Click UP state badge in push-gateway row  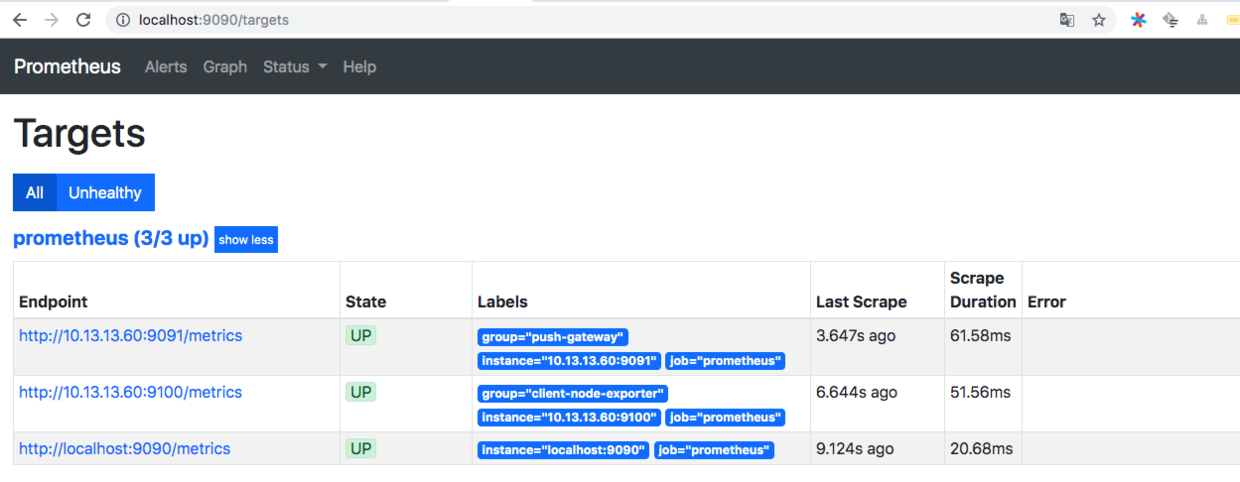pos(361,336)
